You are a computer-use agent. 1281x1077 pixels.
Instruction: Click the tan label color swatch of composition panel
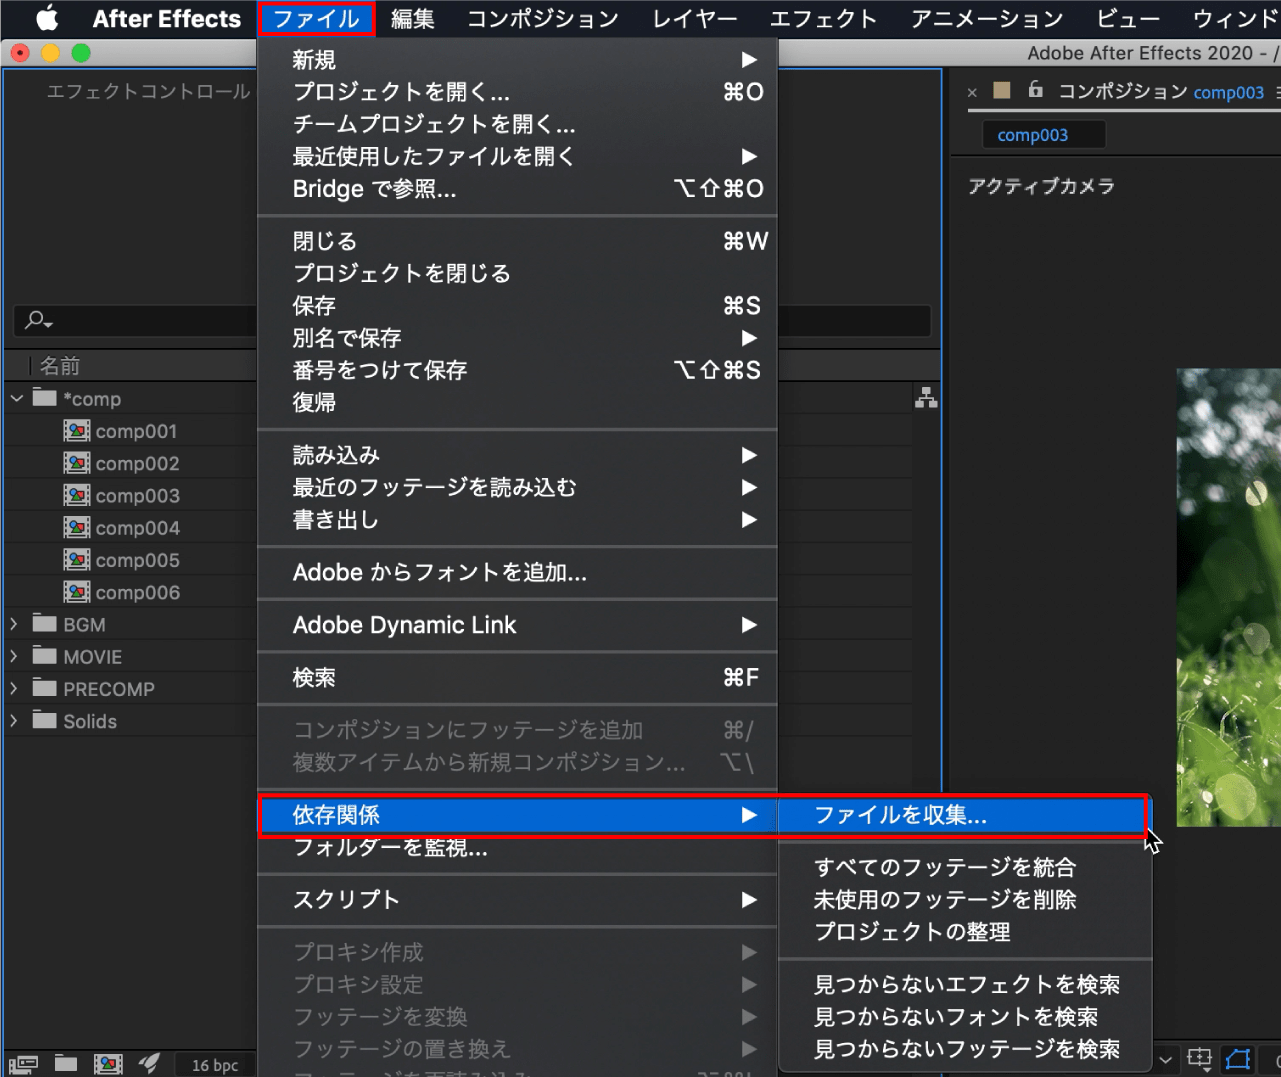1001,91
